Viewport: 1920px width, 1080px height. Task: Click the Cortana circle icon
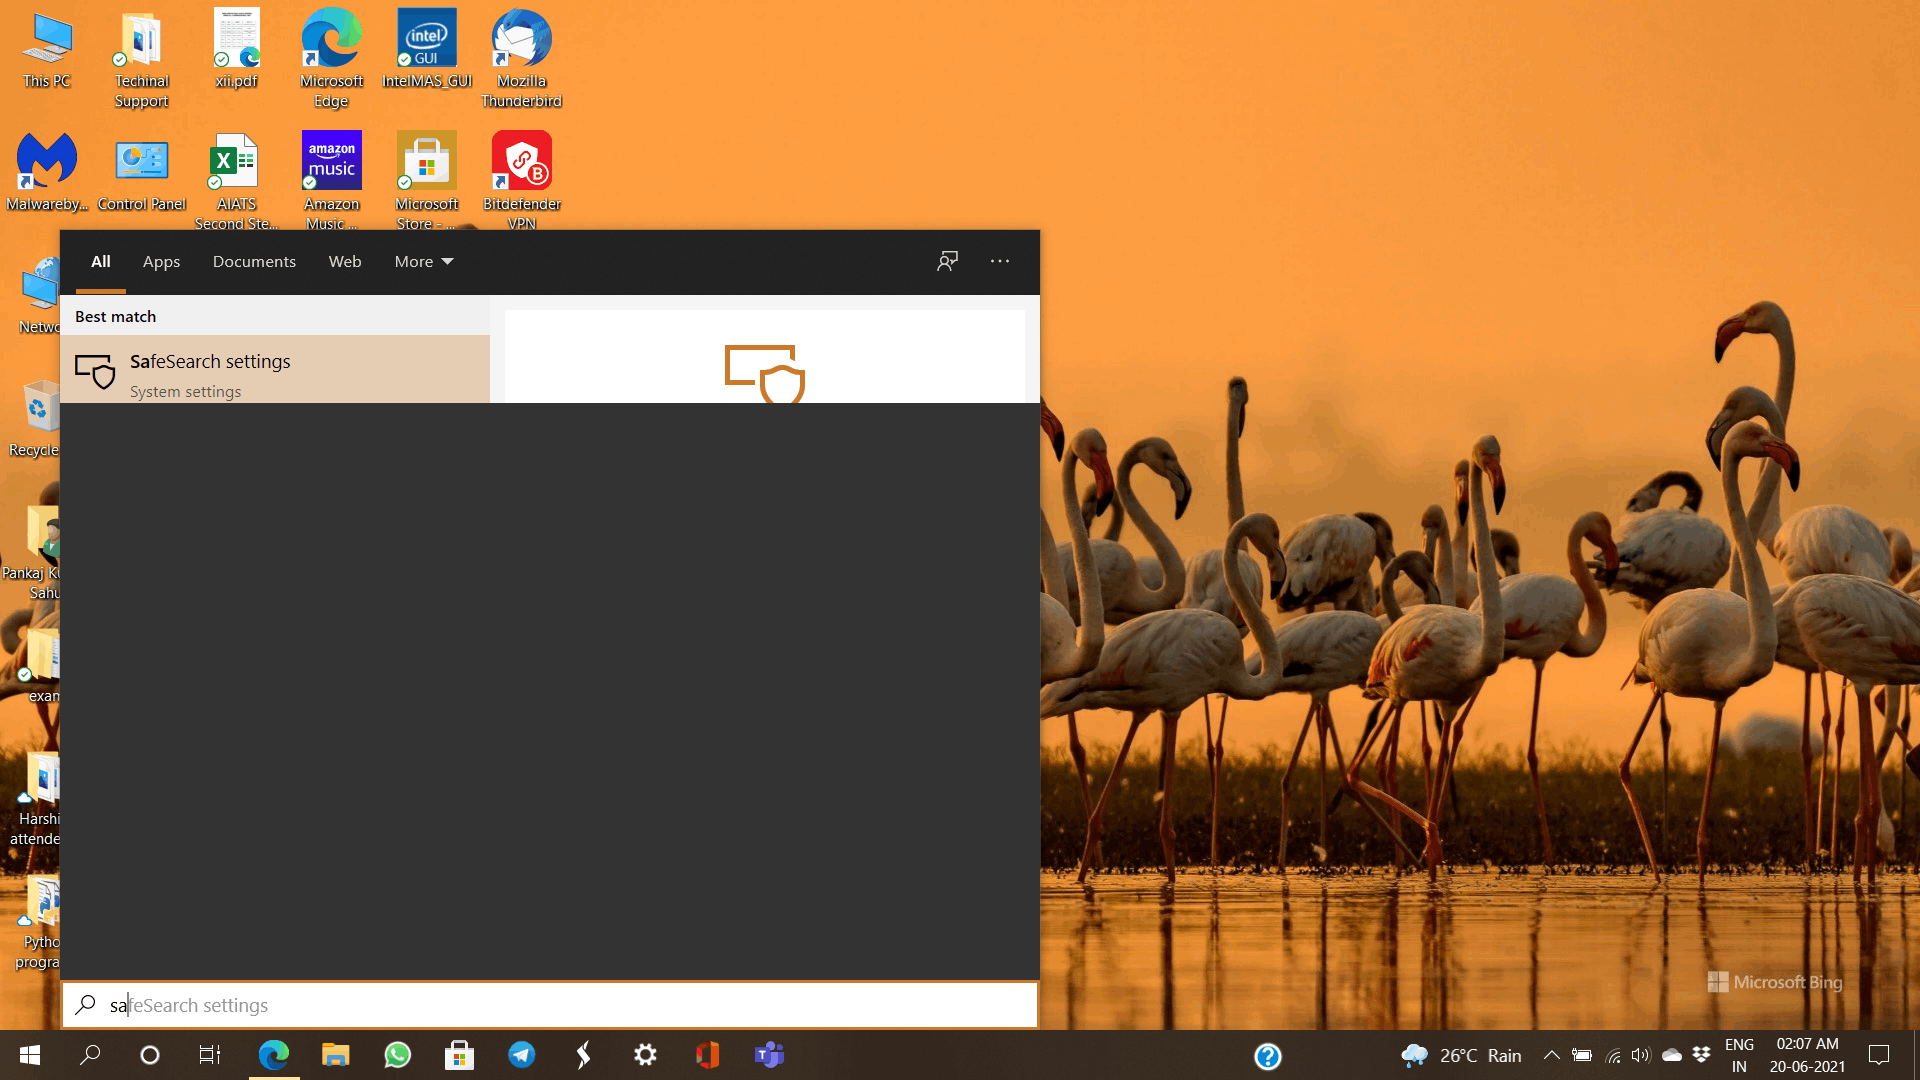pyautogui.click(x=150, y=1055)
